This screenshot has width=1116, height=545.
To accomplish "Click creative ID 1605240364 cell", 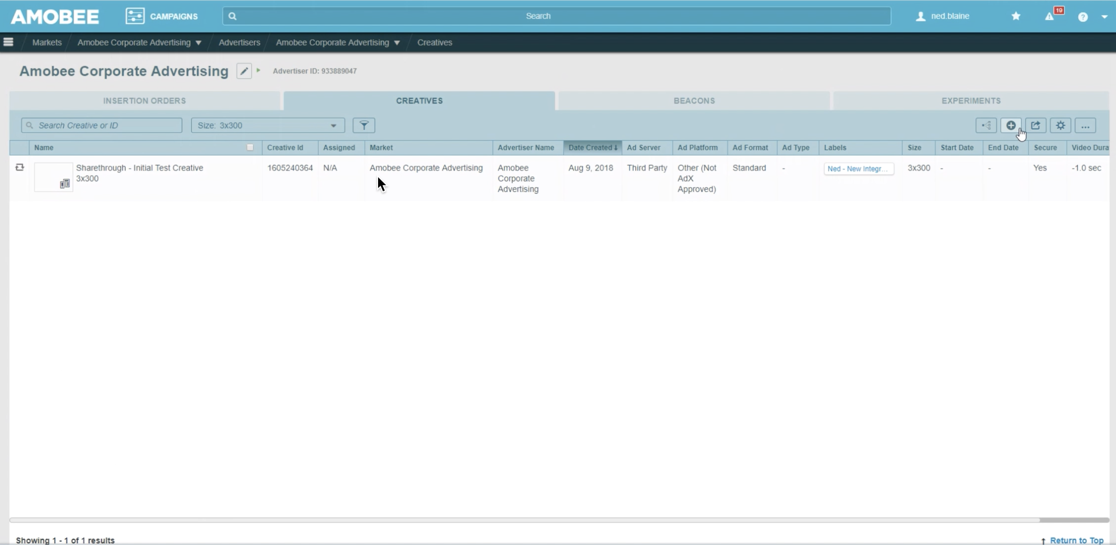I will pos(290,168).
